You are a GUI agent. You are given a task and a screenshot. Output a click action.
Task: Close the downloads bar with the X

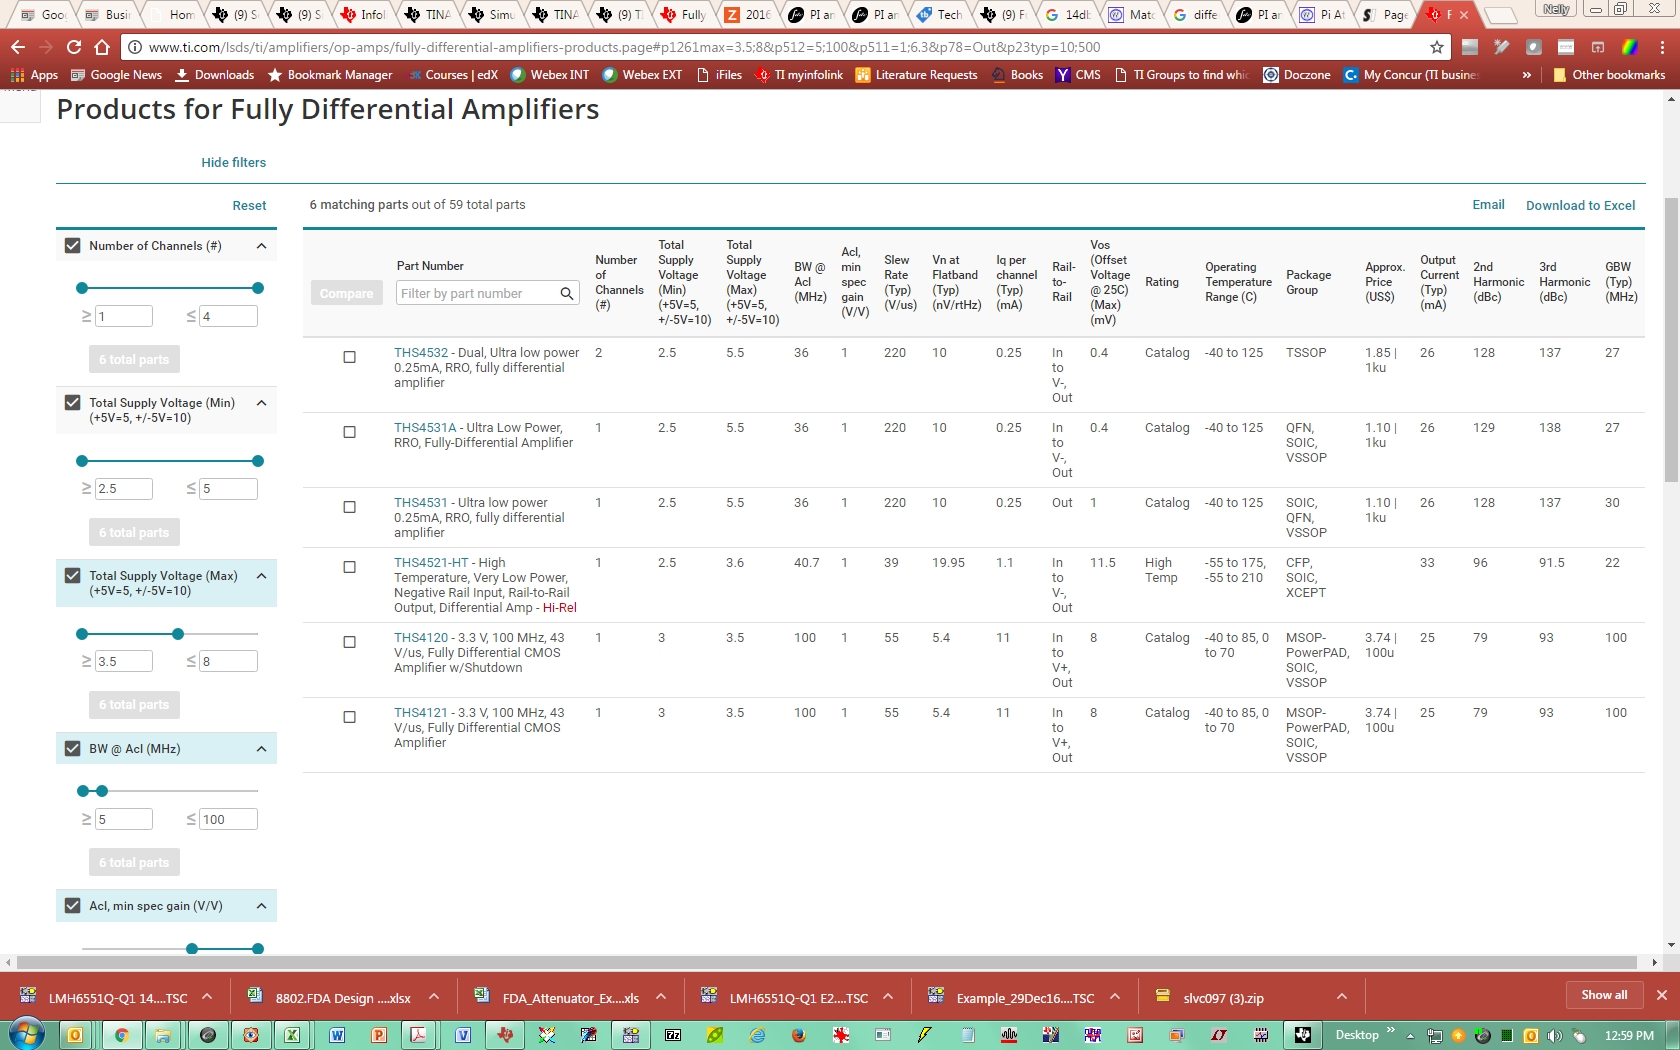click(1662, 995)
